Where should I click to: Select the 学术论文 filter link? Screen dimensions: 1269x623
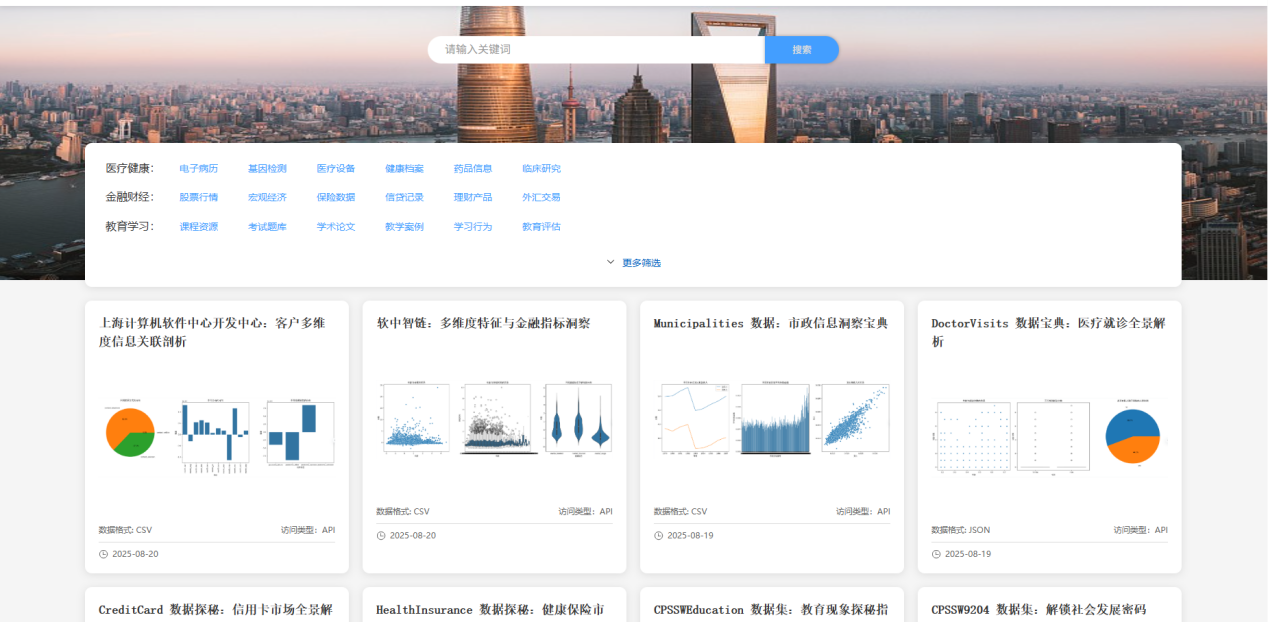tap(336, 227)
